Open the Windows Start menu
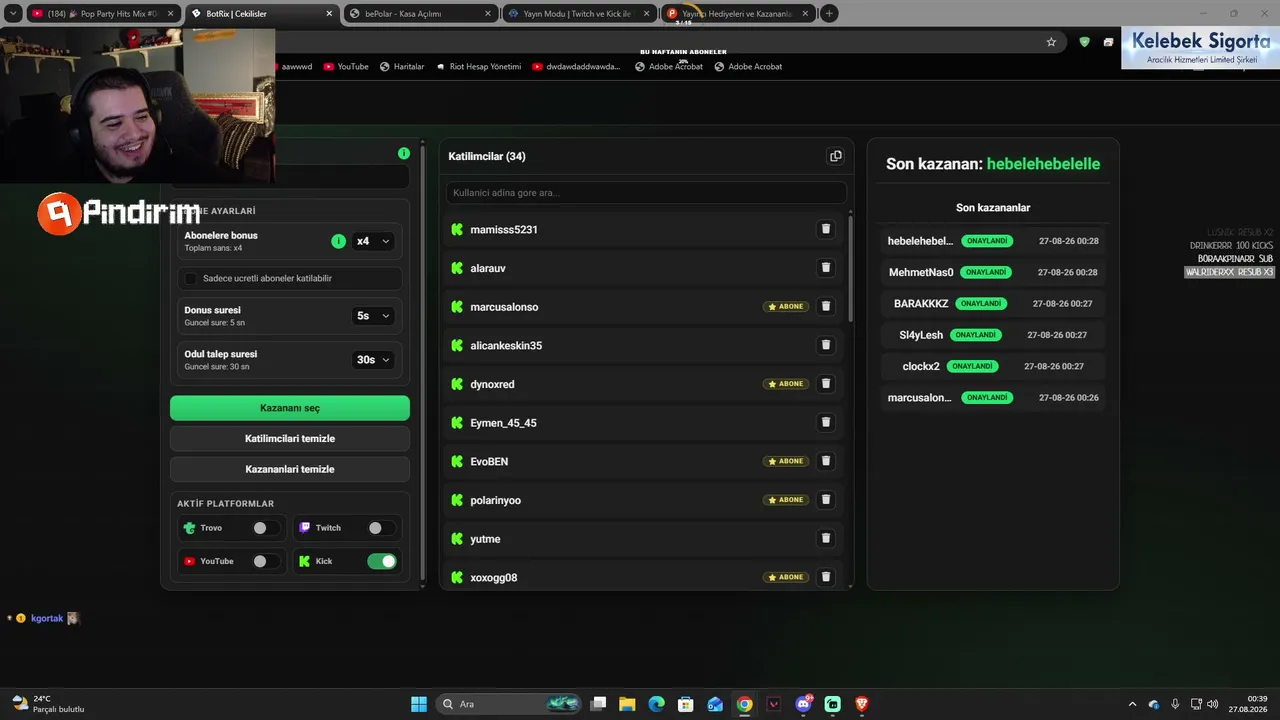1280x720 pixels. point(419,704)
